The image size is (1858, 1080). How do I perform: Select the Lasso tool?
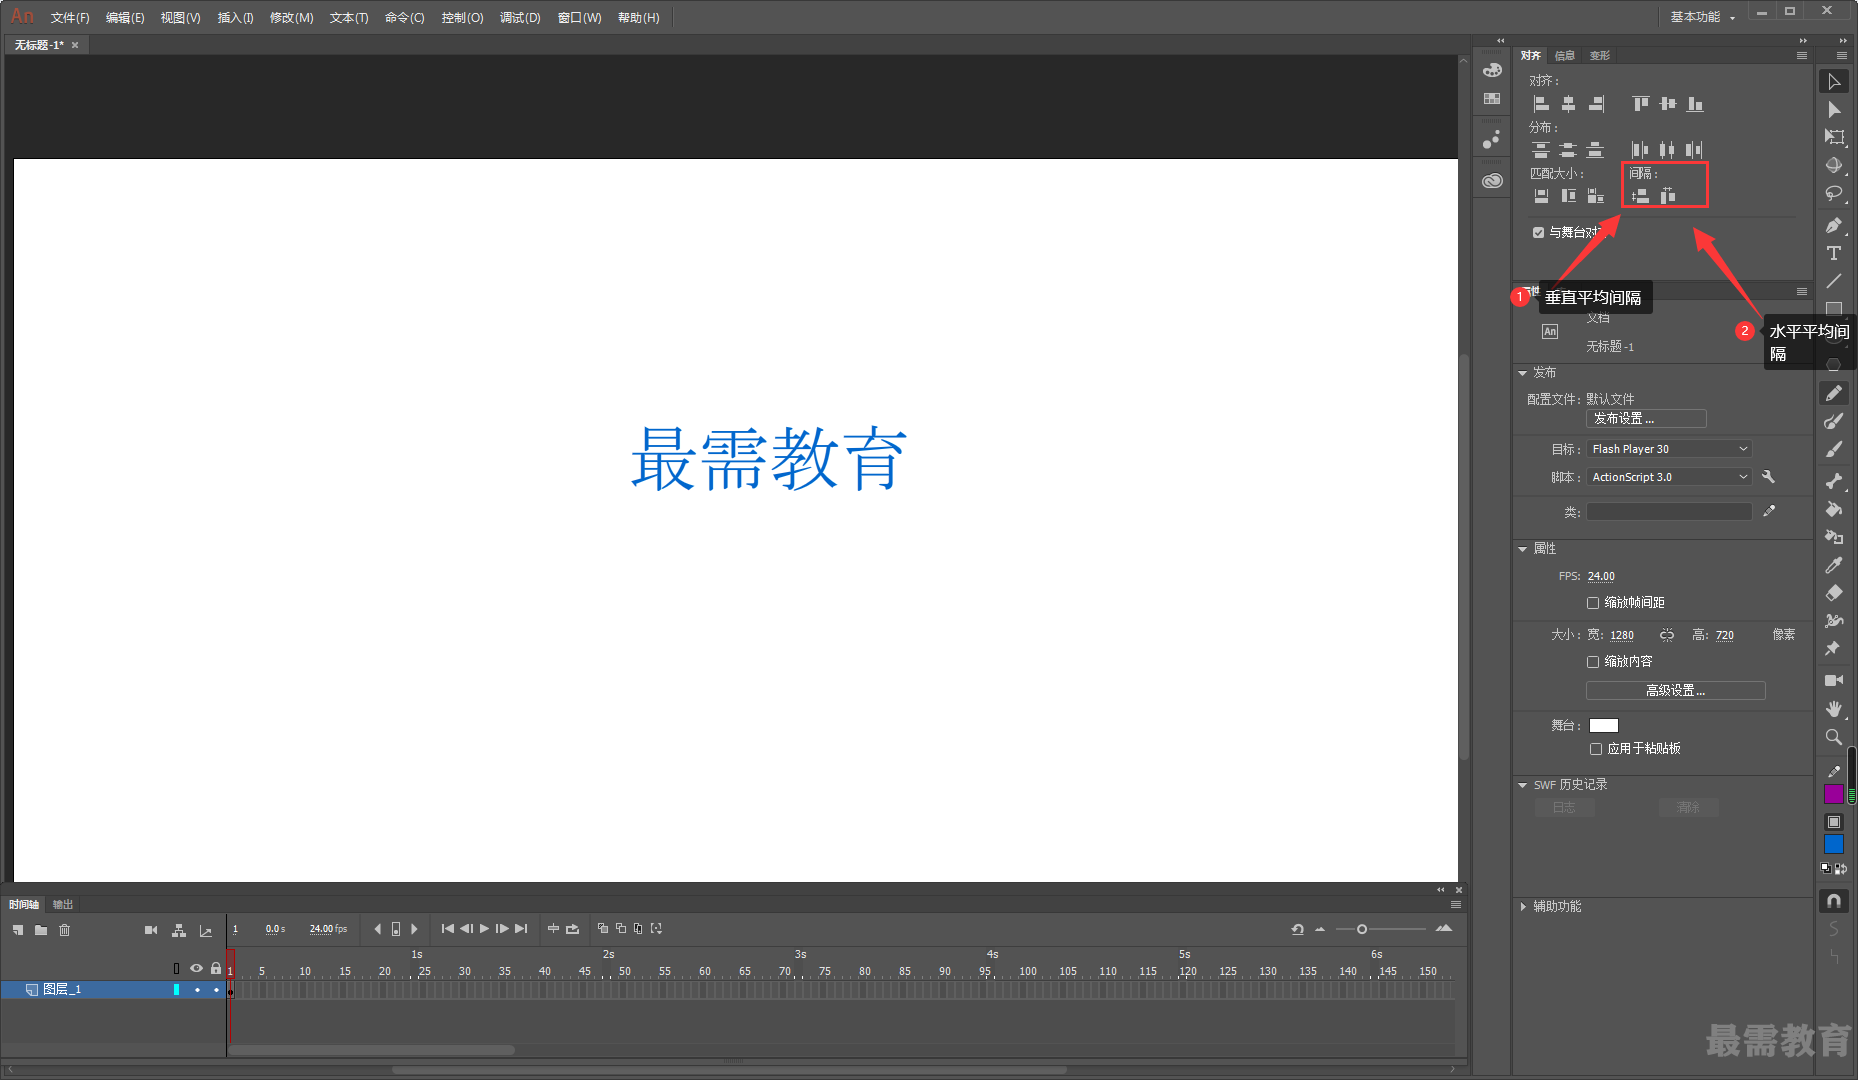tap(1834, 193)
